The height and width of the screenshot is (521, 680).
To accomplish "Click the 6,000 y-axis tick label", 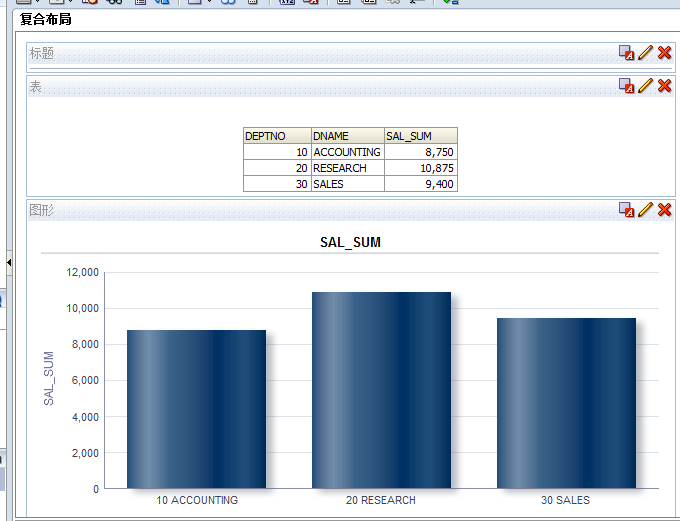I will click(85, 380).
